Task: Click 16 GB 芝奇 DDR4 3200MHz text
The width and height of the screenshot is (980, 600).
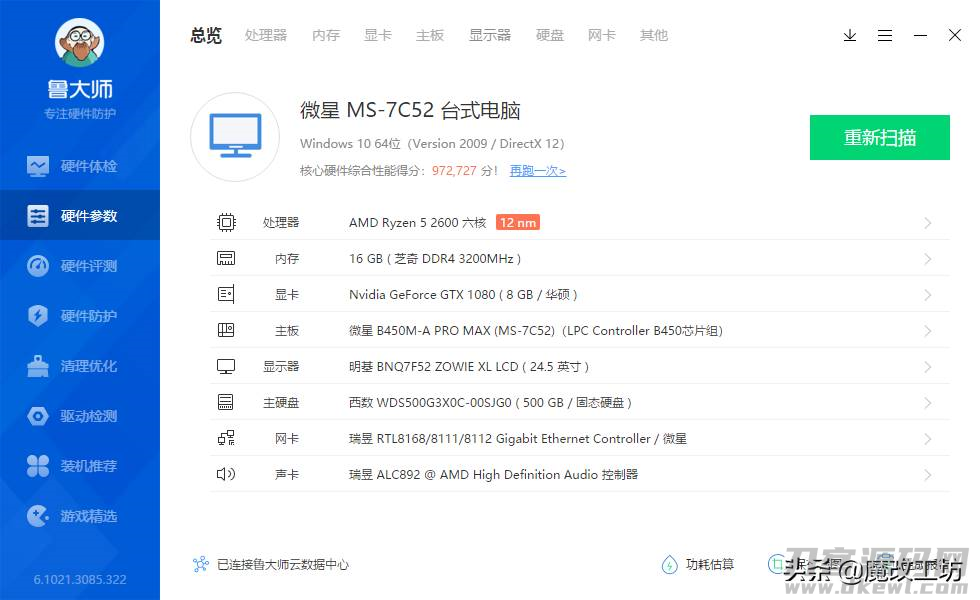Action: tap(435, 259)
